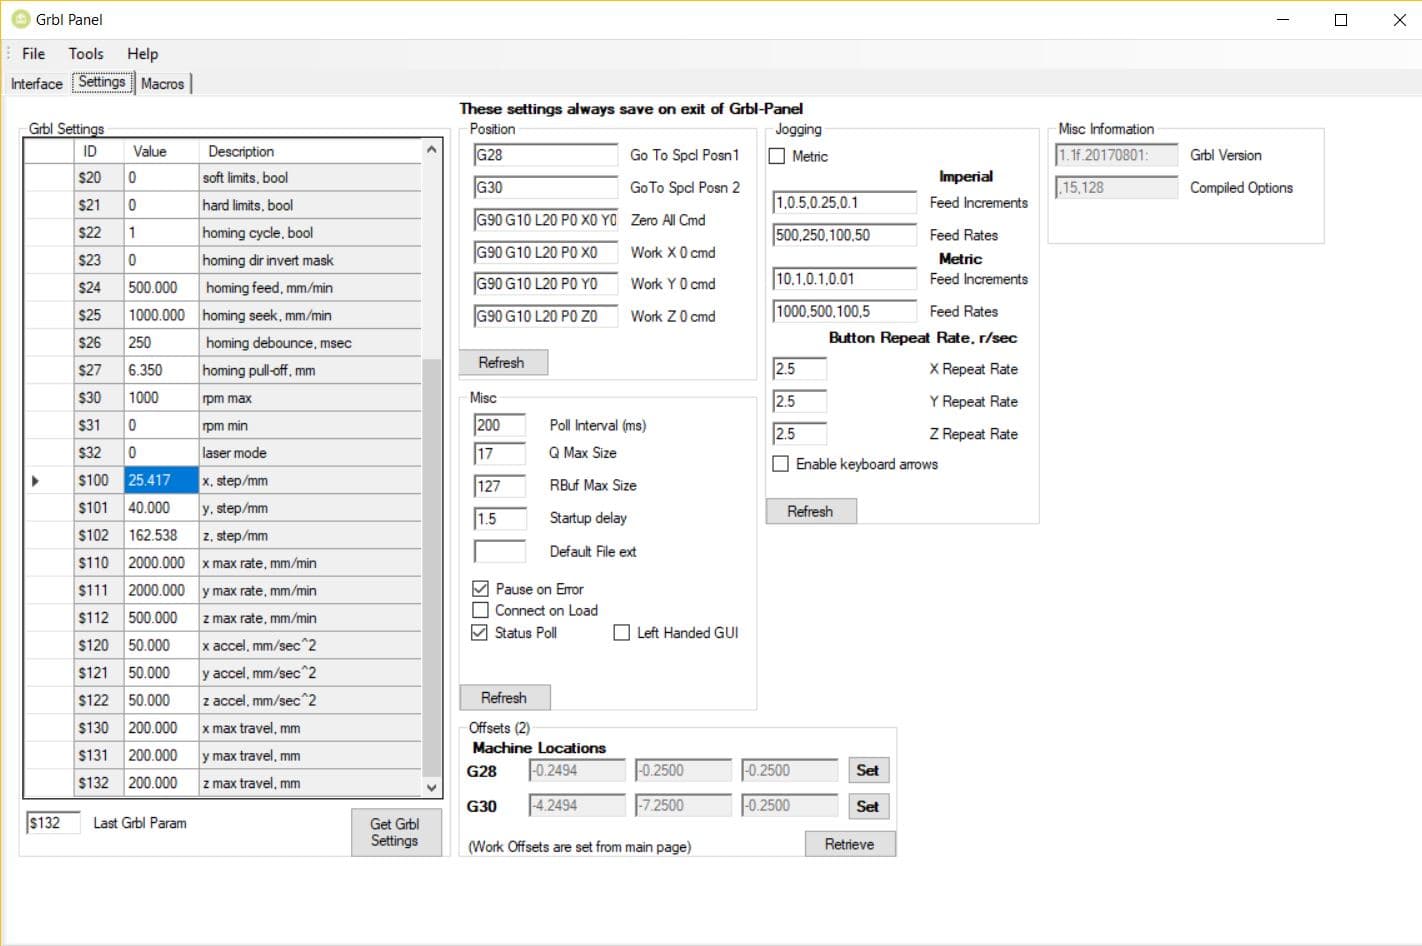The height and width of the screenshot is (946, 1422).
Task: Switch to the Interface tab
Action: [x=36, y=84]
